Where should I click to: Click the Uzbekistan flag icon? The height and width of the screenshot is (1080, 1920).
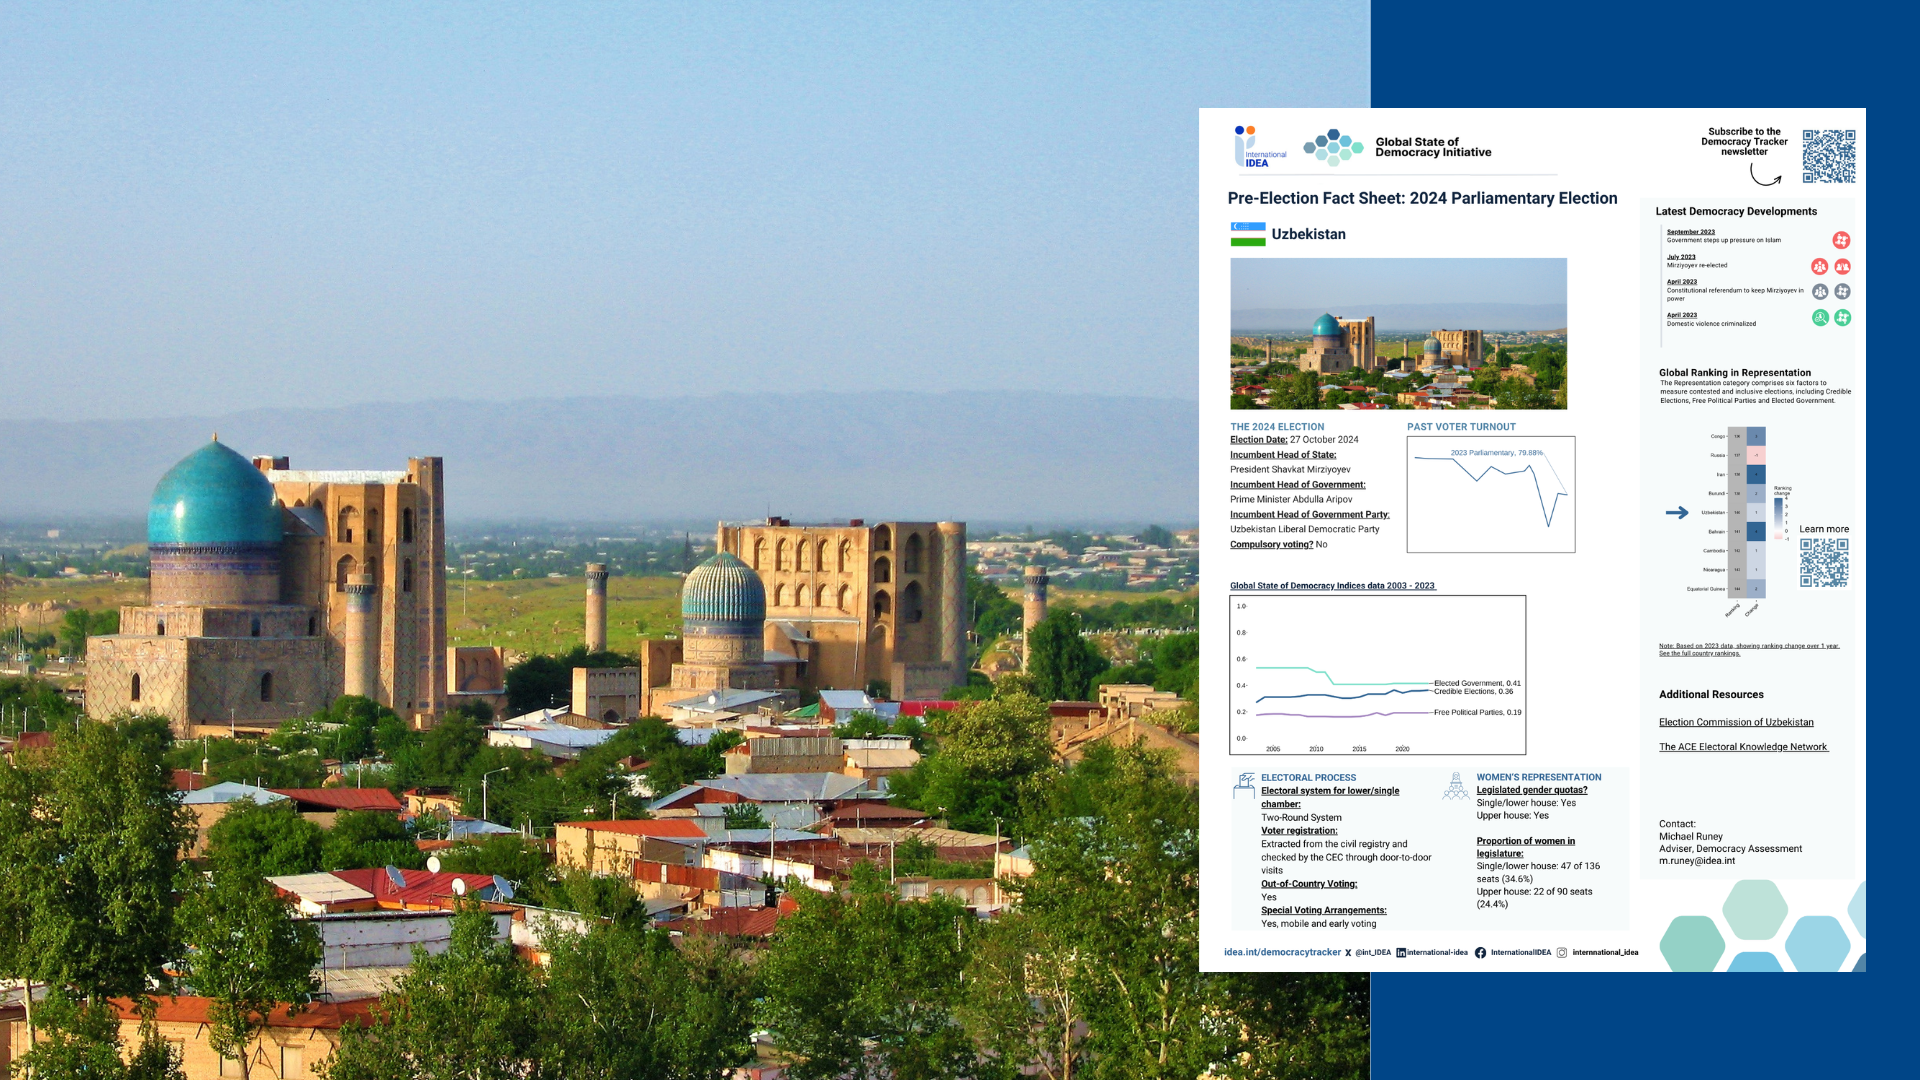click(1248, 234)
